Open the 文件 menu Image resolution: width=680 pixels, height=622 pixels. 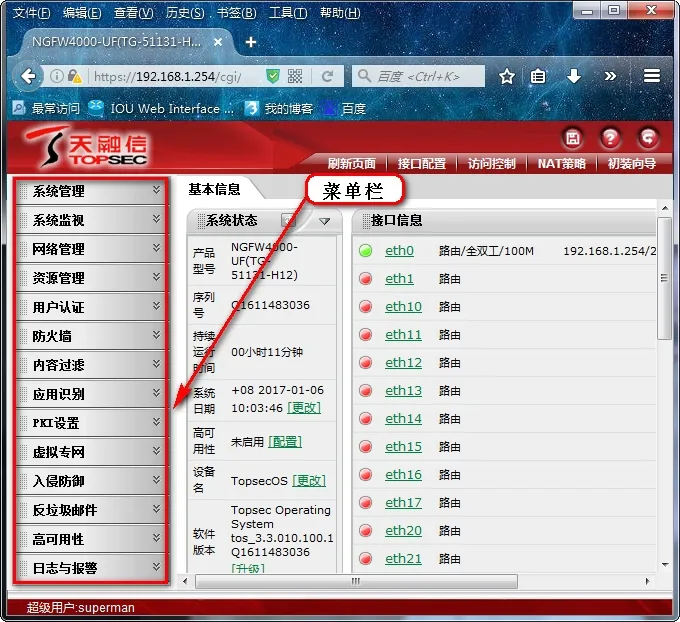pos(31,13)
